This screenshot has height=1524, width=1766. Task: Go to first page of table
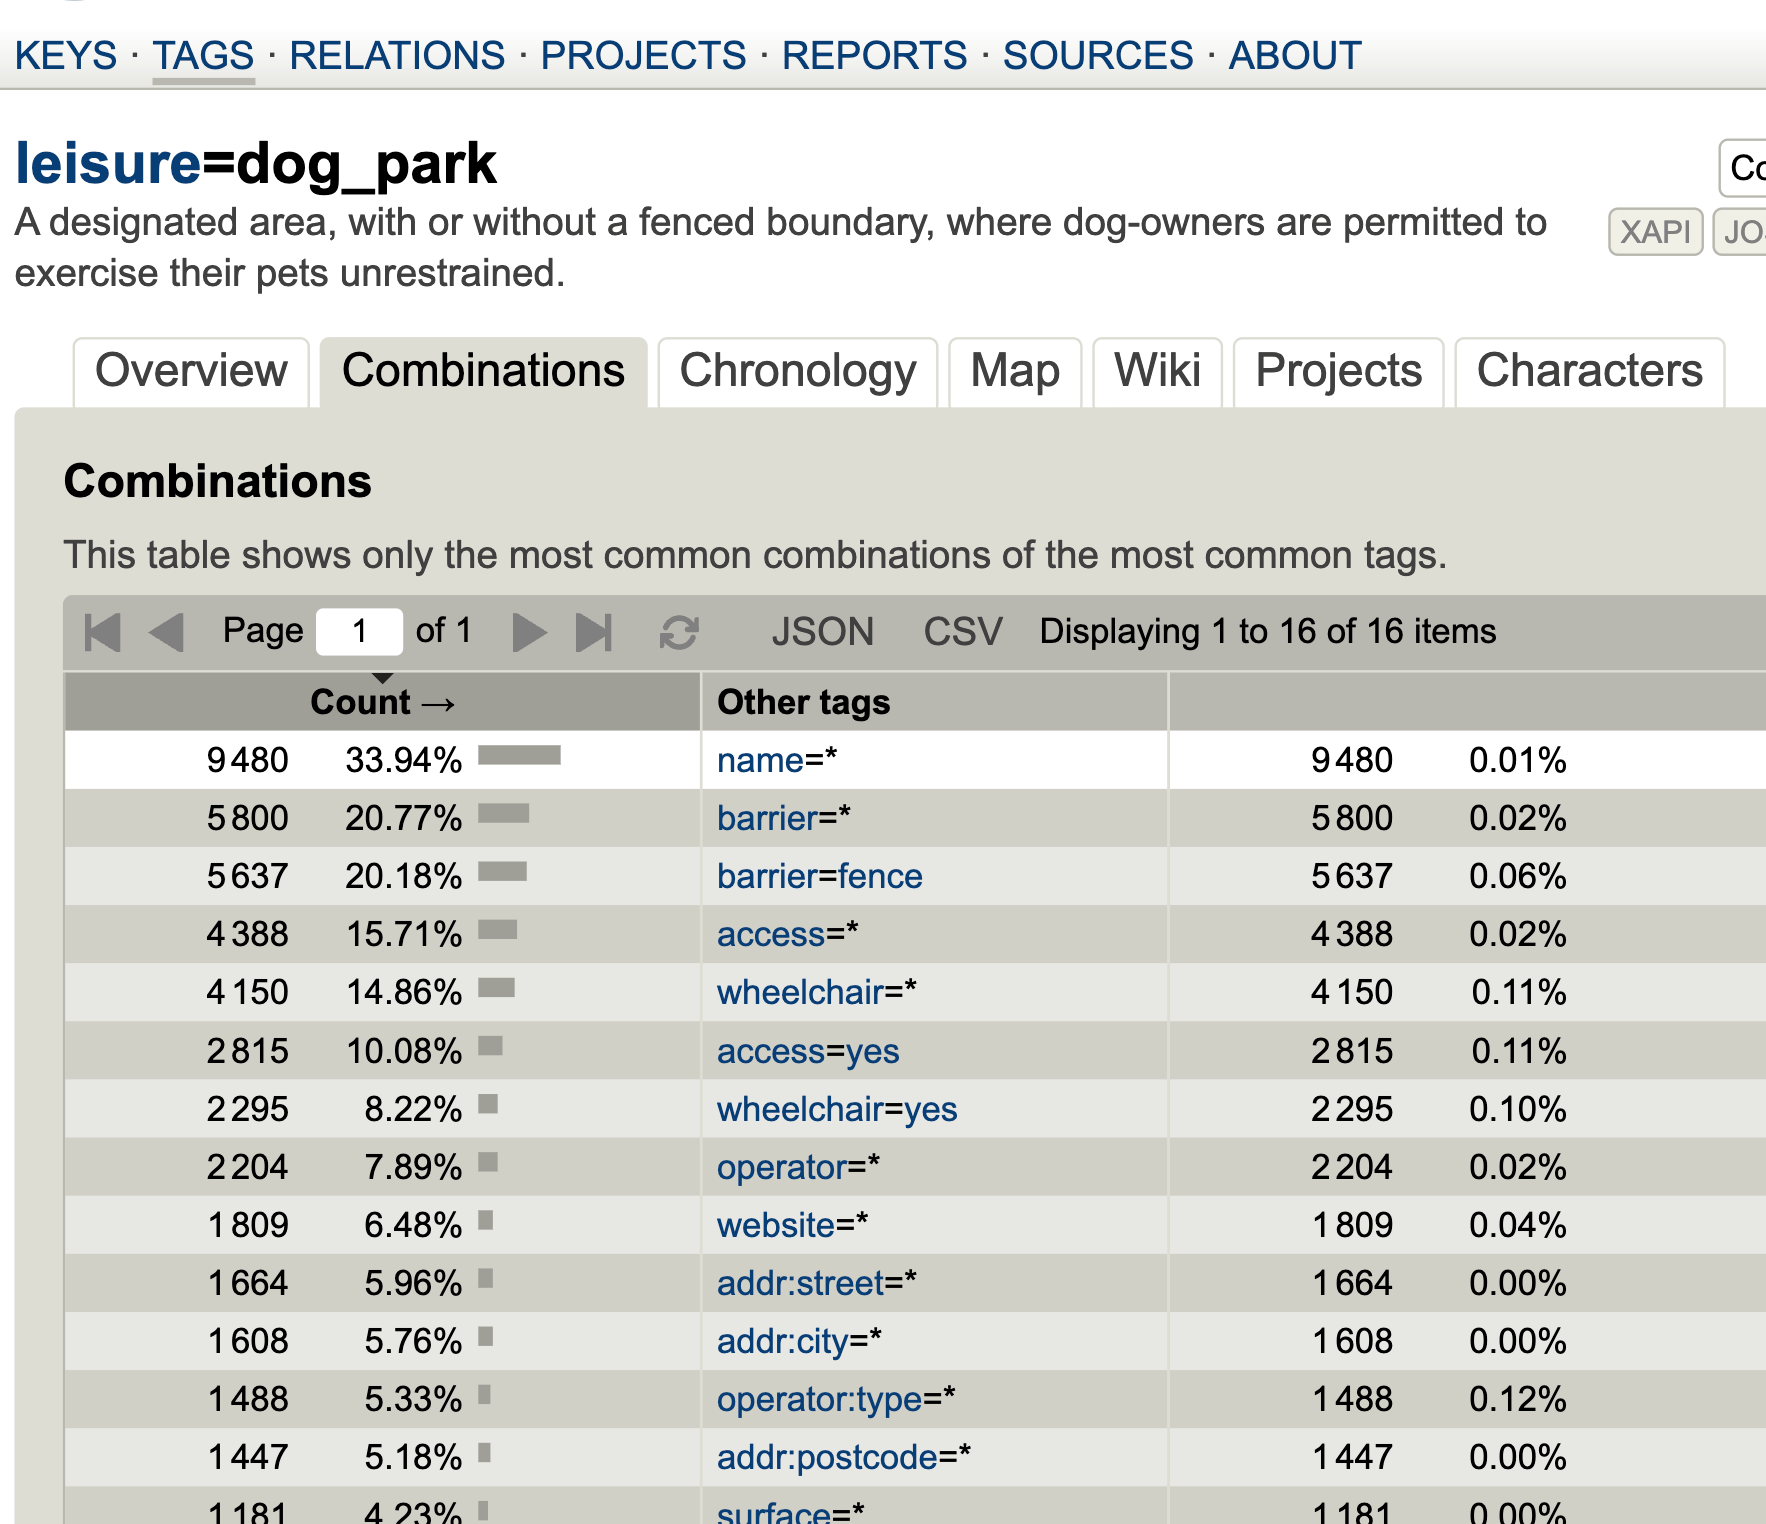click(102, 632)
